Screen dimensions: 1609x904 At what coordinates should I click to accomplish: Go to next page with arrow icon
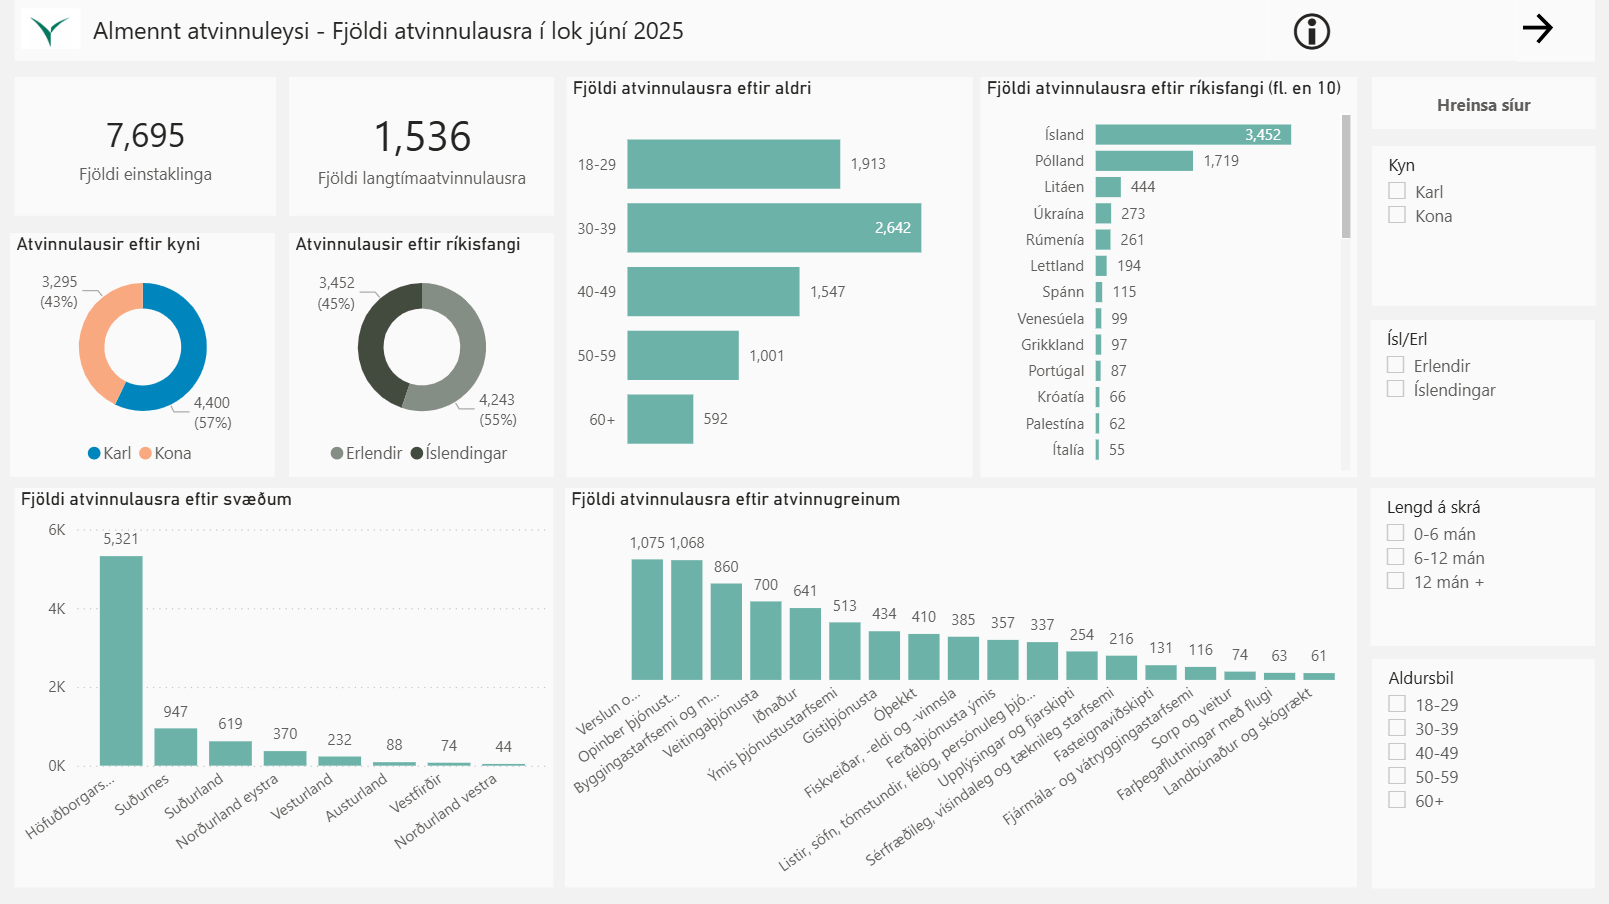1537,28
